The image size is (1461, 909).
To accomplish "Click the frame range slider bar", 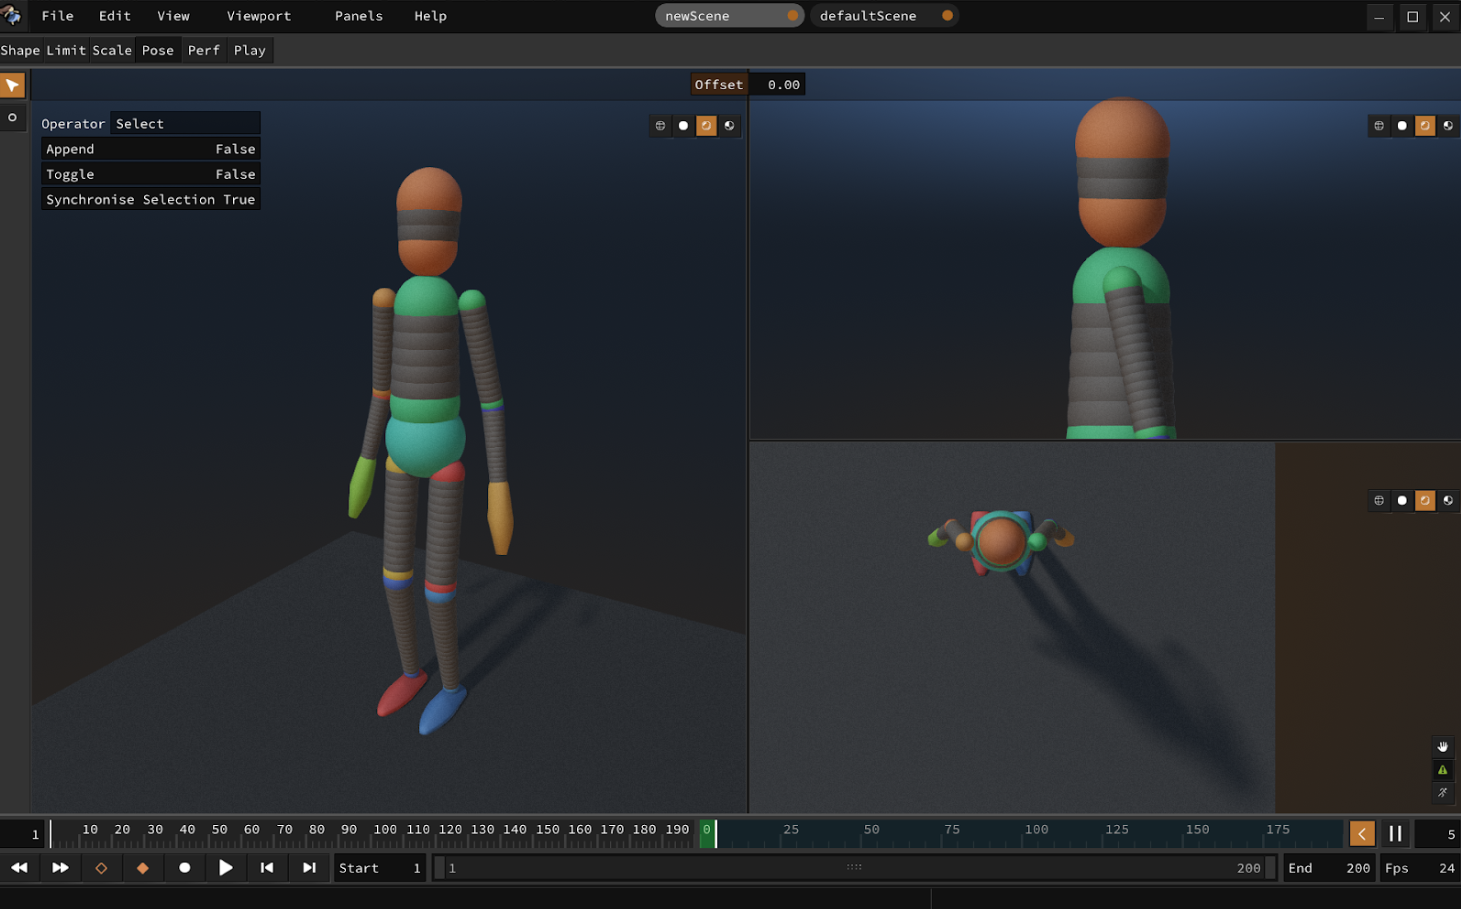I will click(x=853, y=868).
